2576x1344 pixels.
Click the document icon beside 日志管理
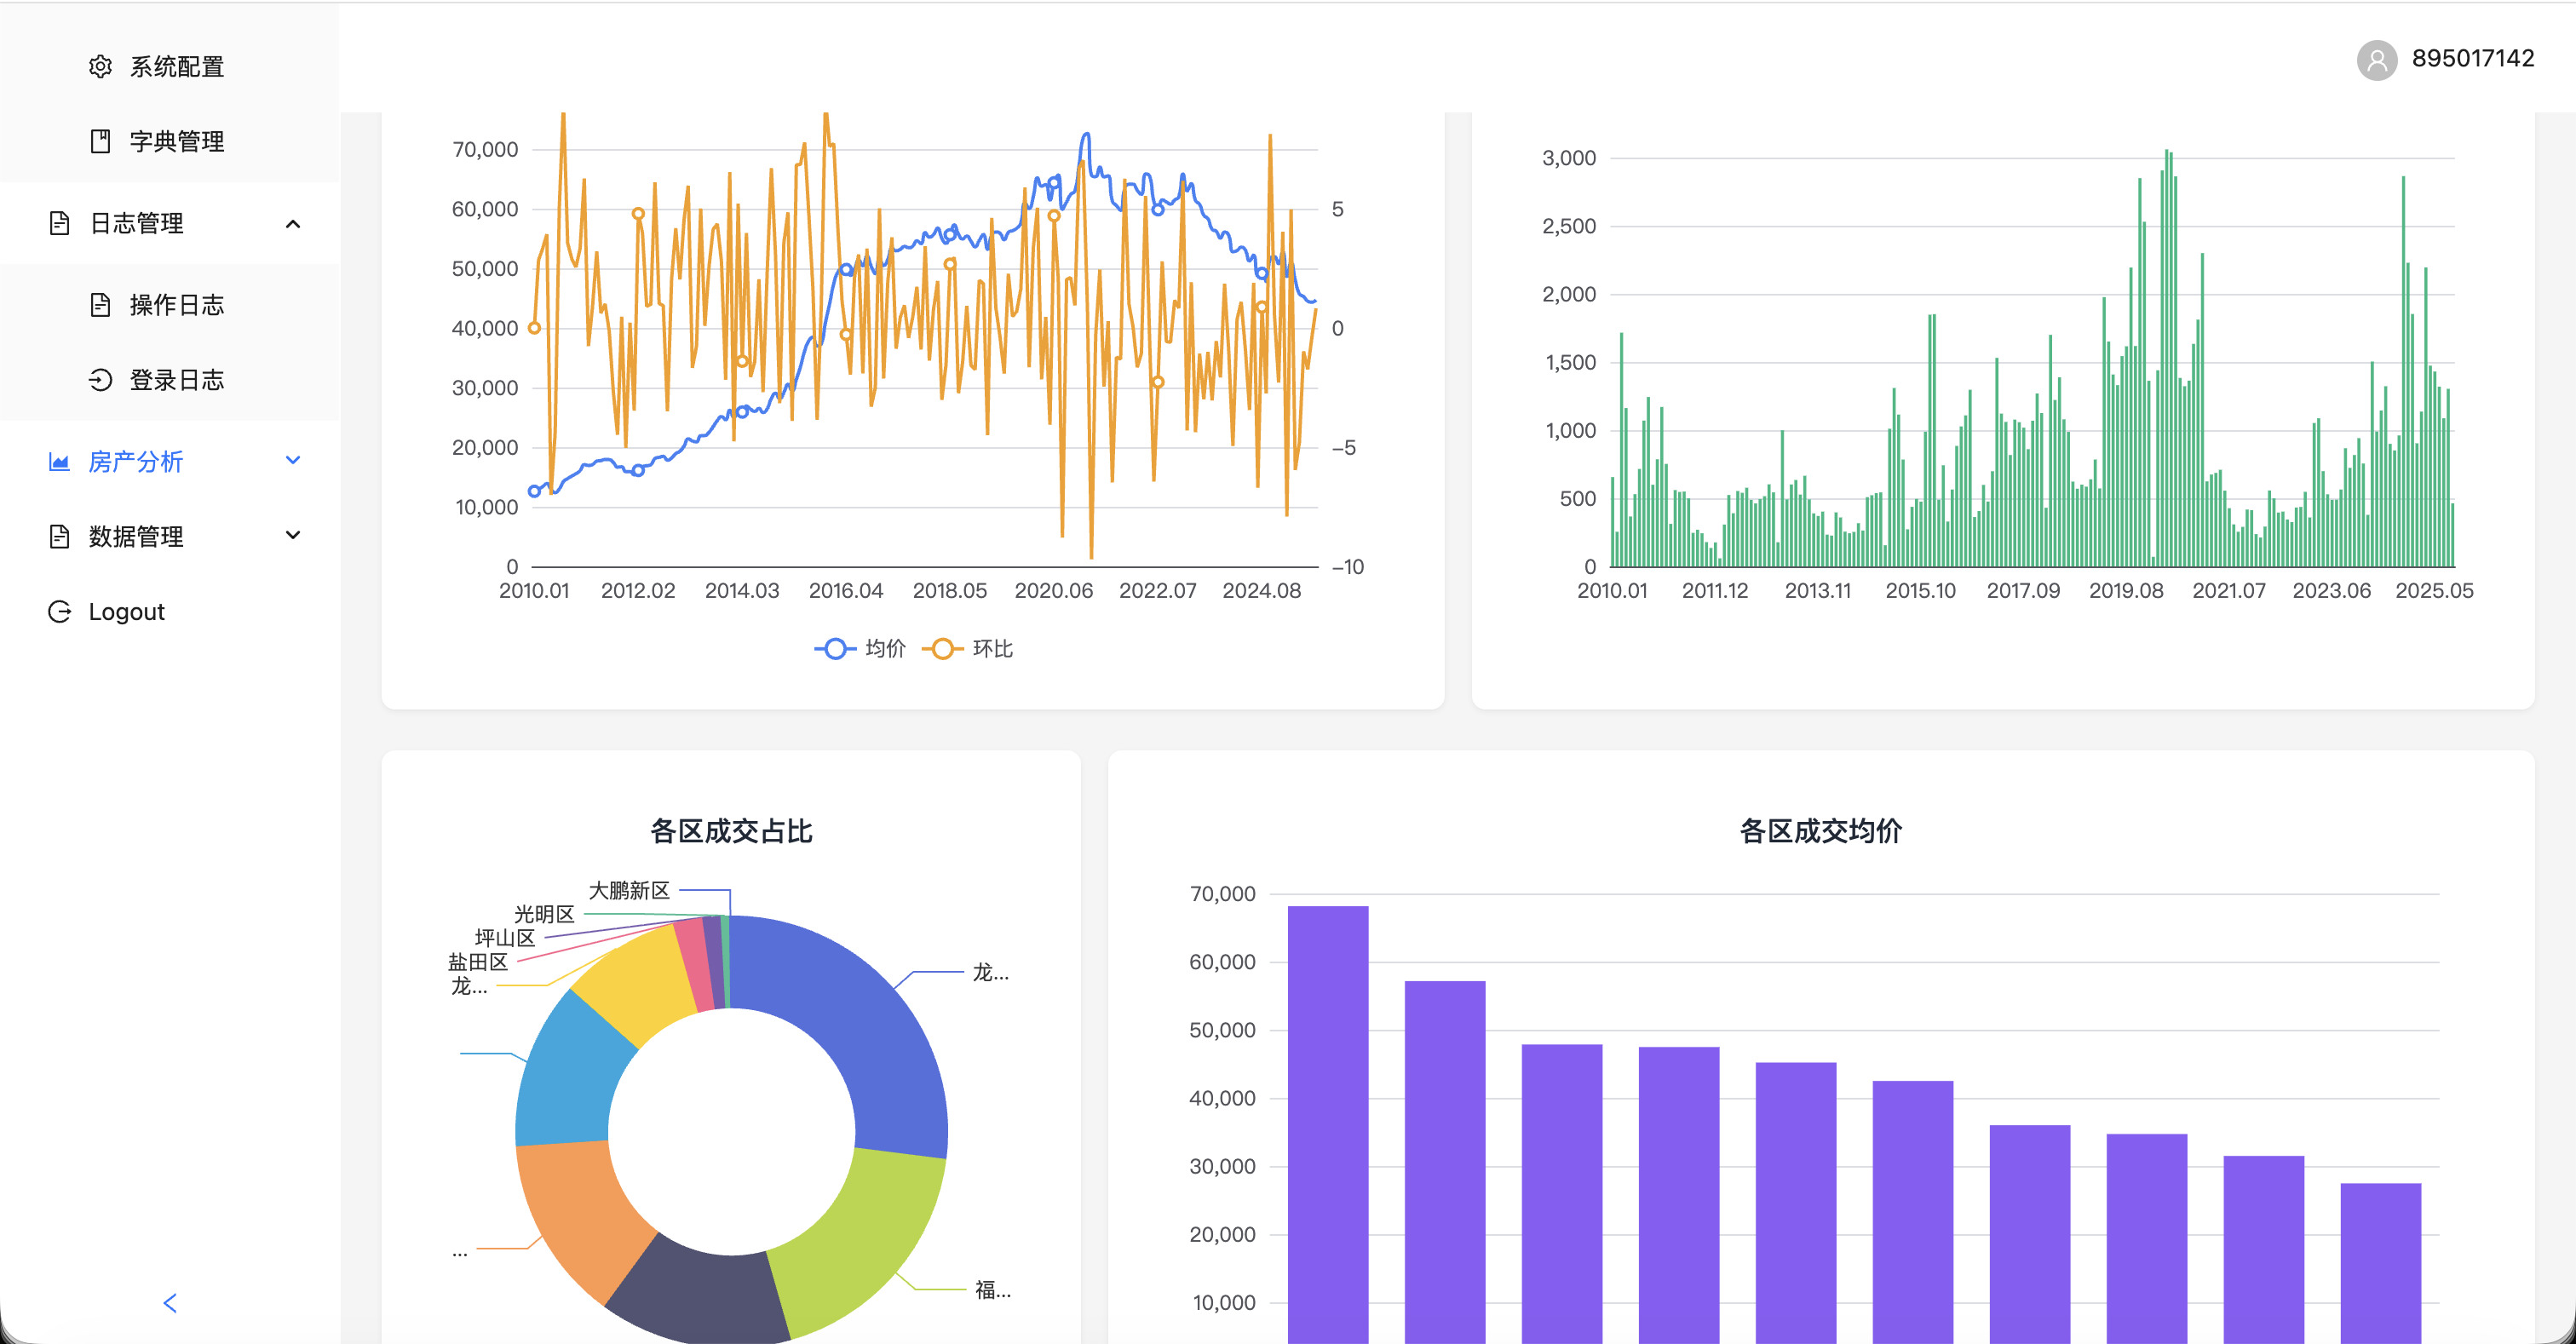pos(59,223)
